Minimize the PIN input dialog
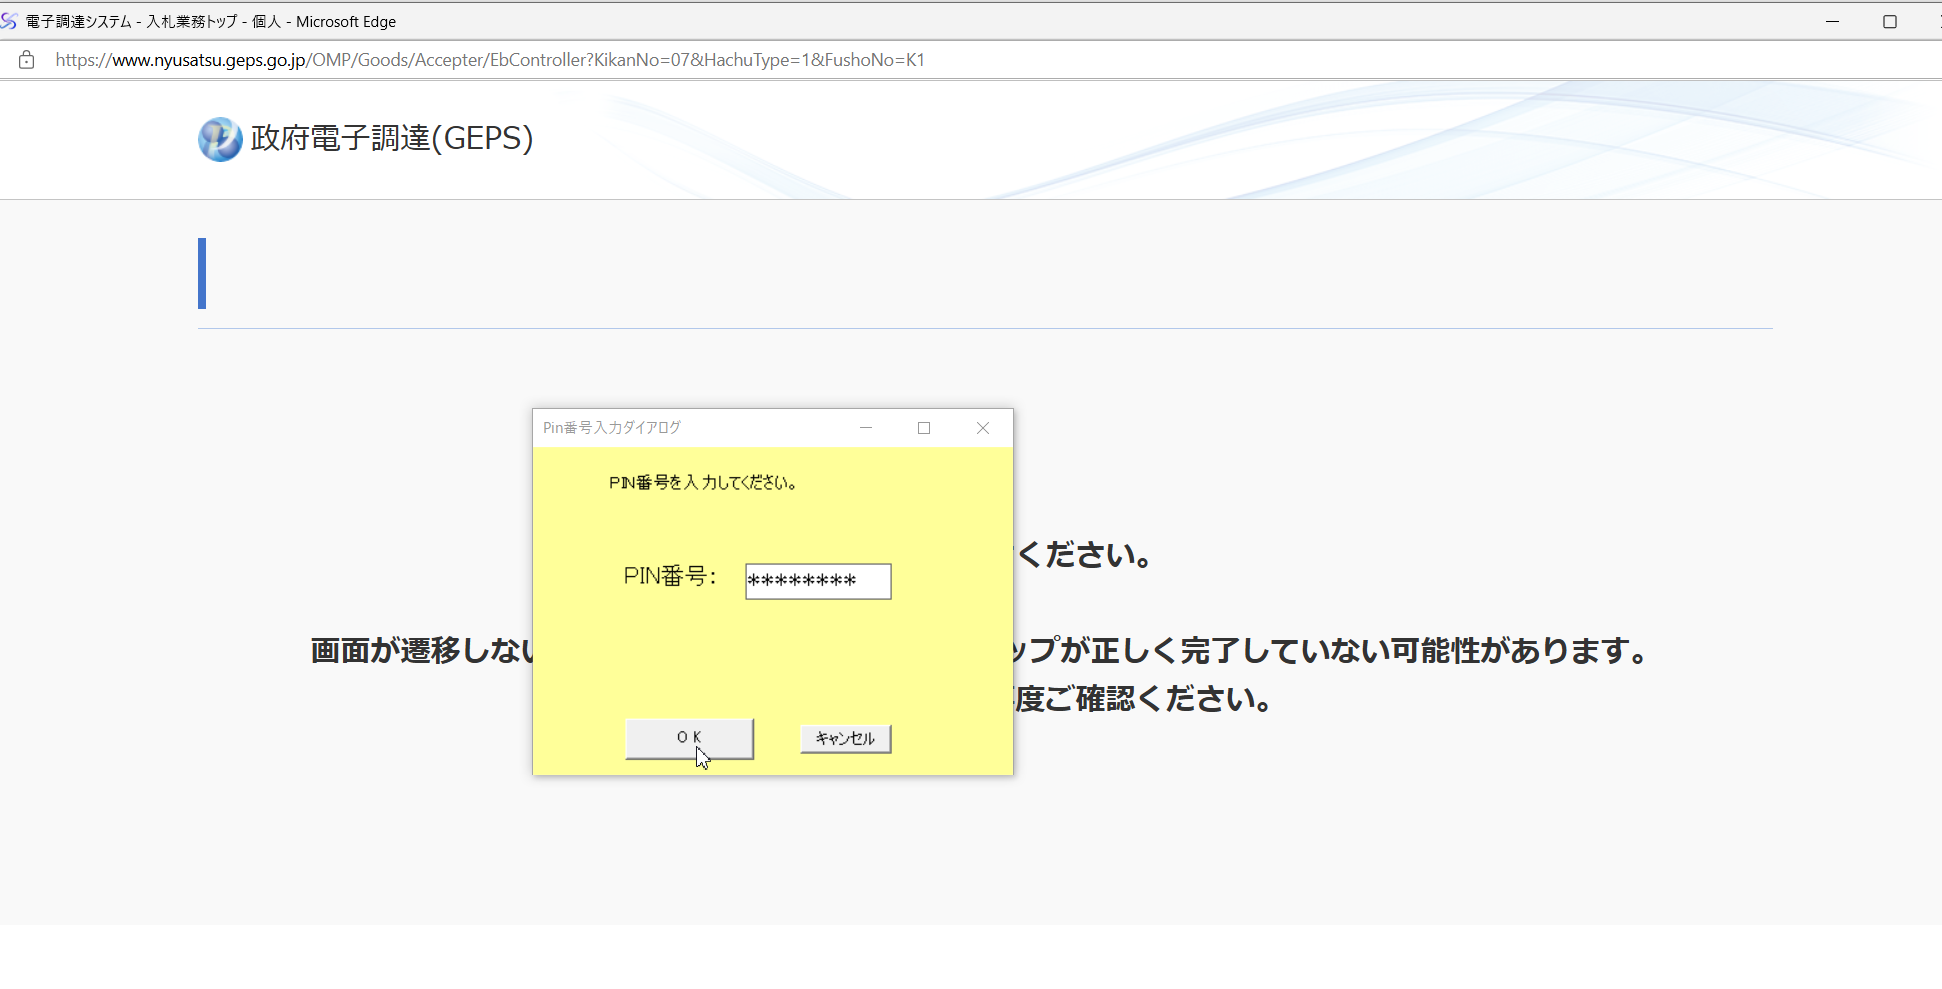 [866, 428]
